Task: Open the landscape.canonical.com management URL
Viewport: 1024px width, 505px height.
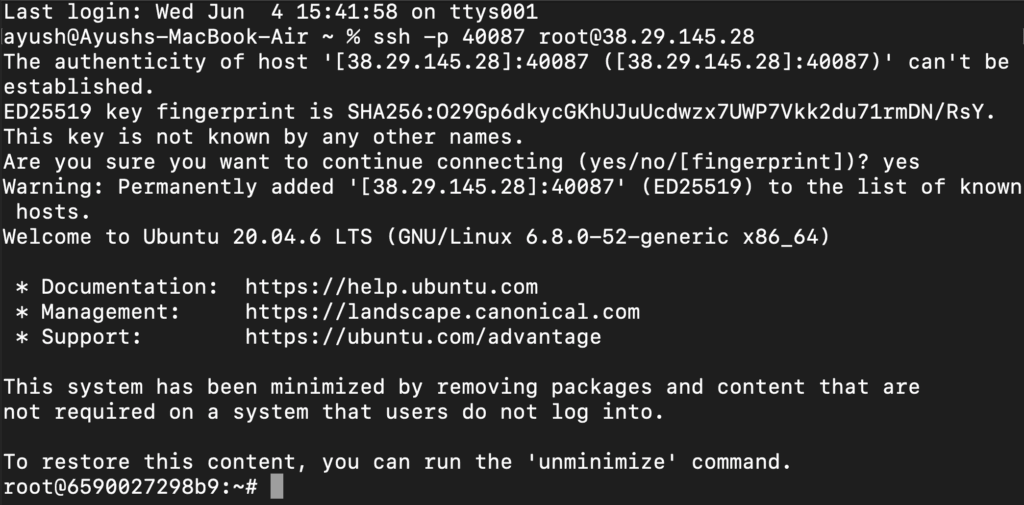Action: pyautogui.click(x=442, y=312)
